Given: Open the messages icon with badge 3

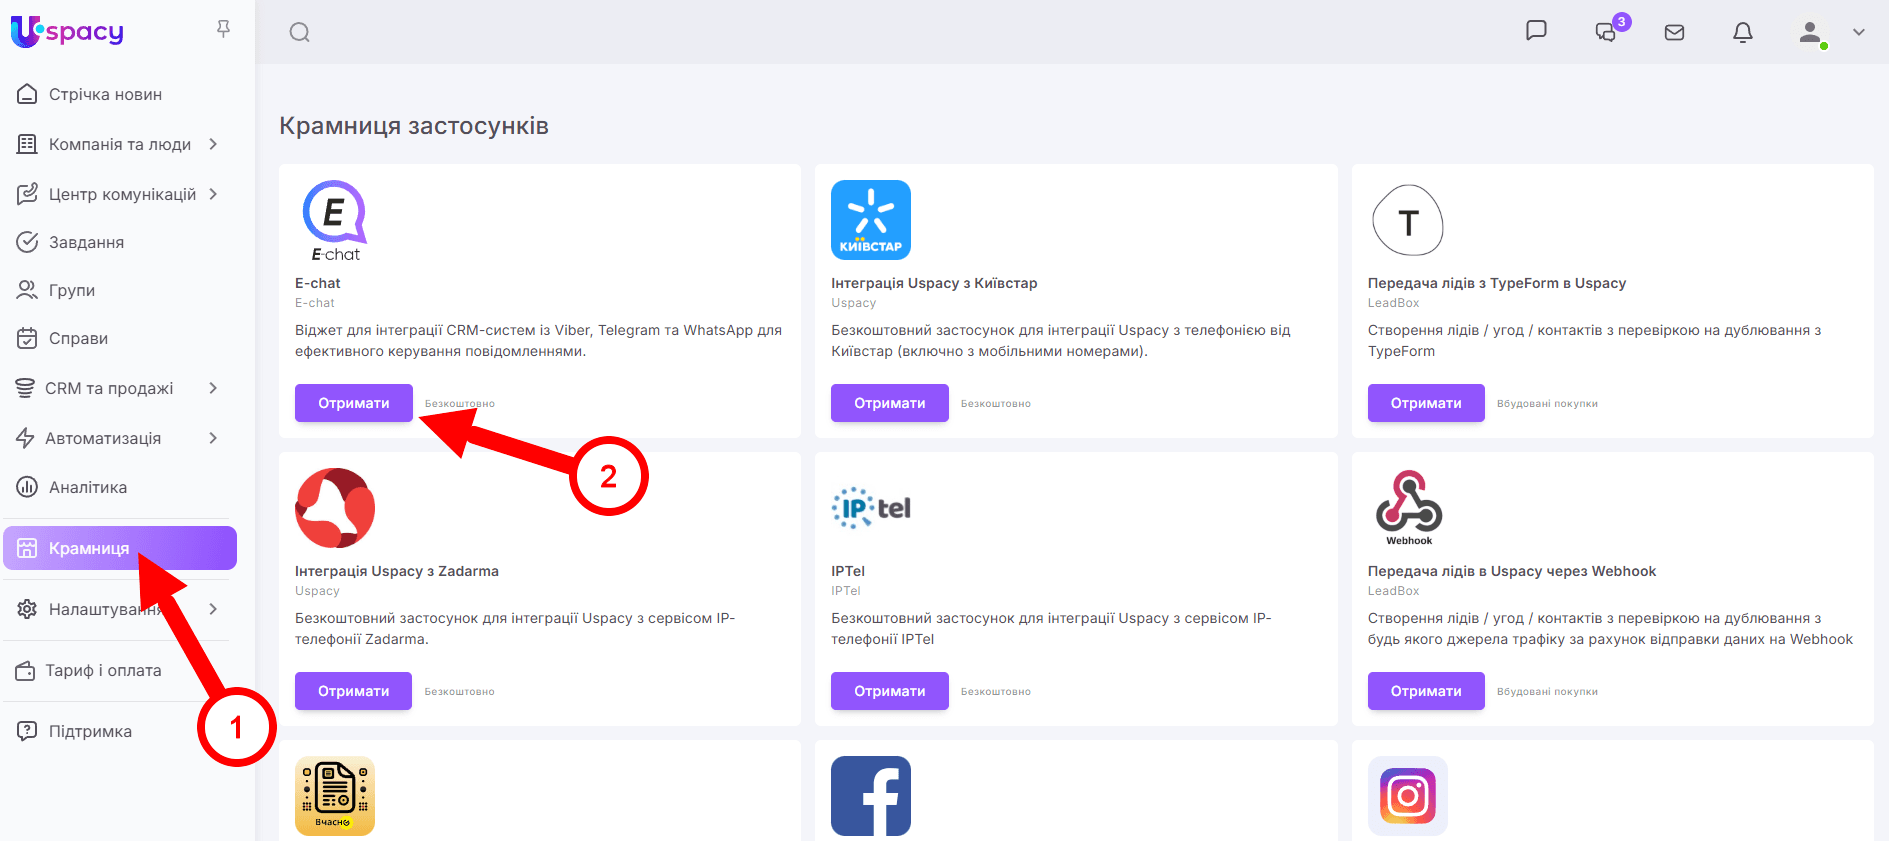Looking at the screenshot, I should [1606, 32].
